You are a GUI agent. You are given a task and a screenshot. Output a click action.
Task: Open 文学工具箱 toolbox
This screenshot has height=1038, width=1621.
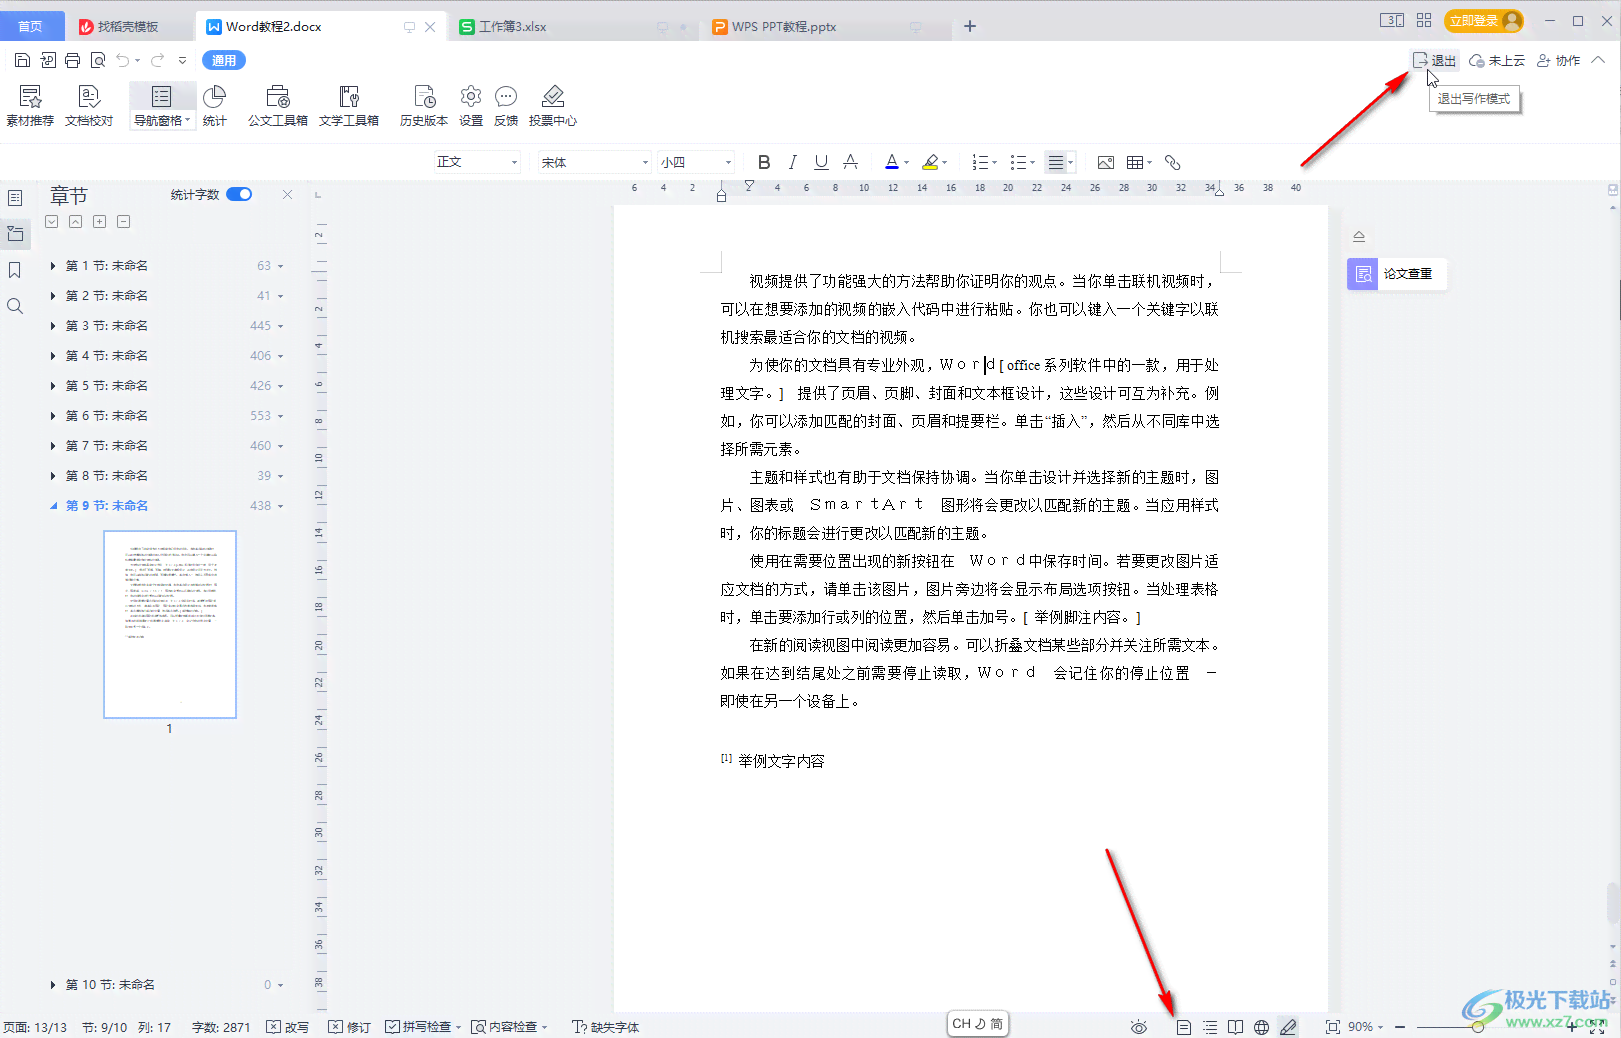(349, 106)
